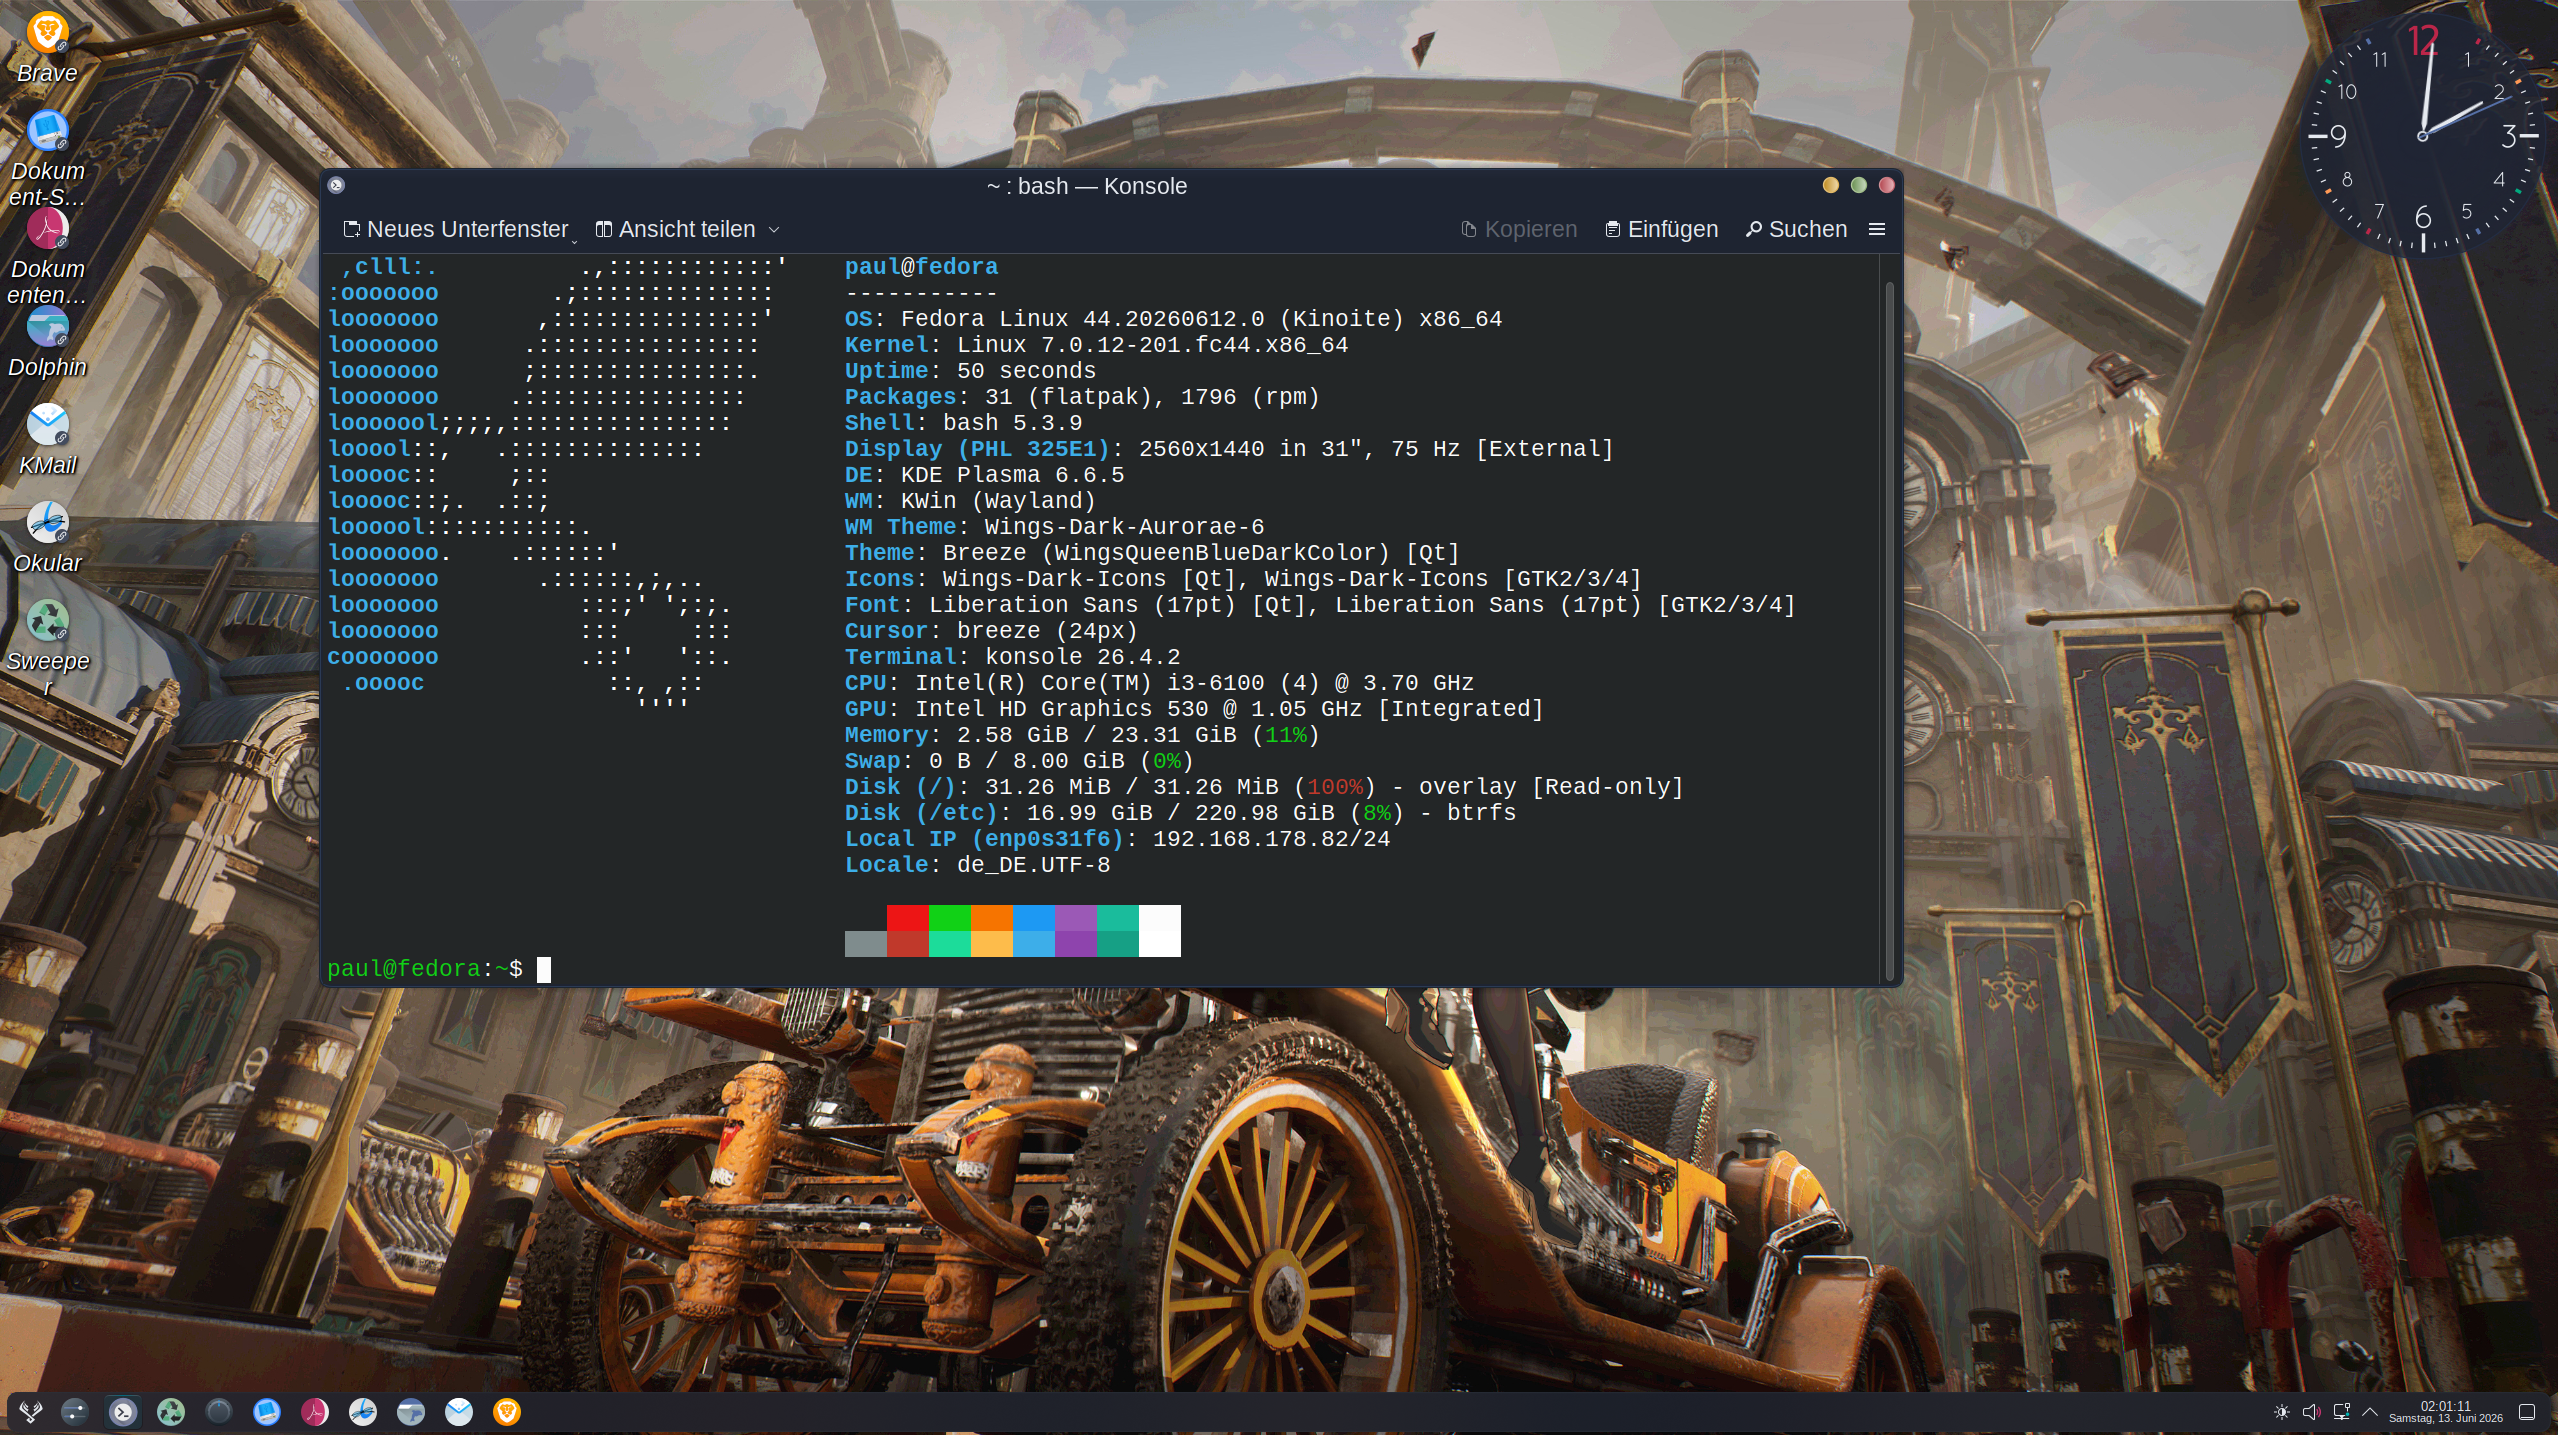Launch Sweeper from its desktop shortcut
2558x1435 pixels.
point(47,648)
